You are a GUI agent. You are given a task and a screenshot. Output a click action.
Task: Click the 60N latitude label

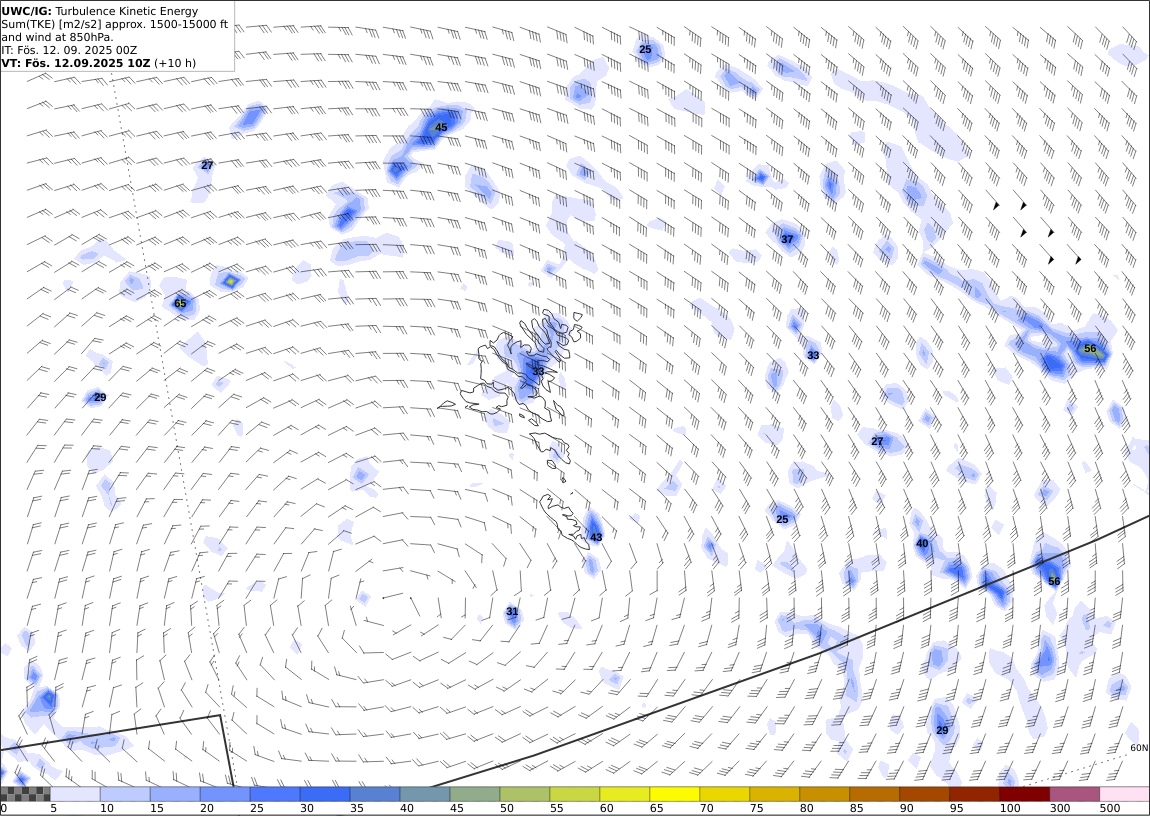pyautogui.click(x=1139, y=748)
